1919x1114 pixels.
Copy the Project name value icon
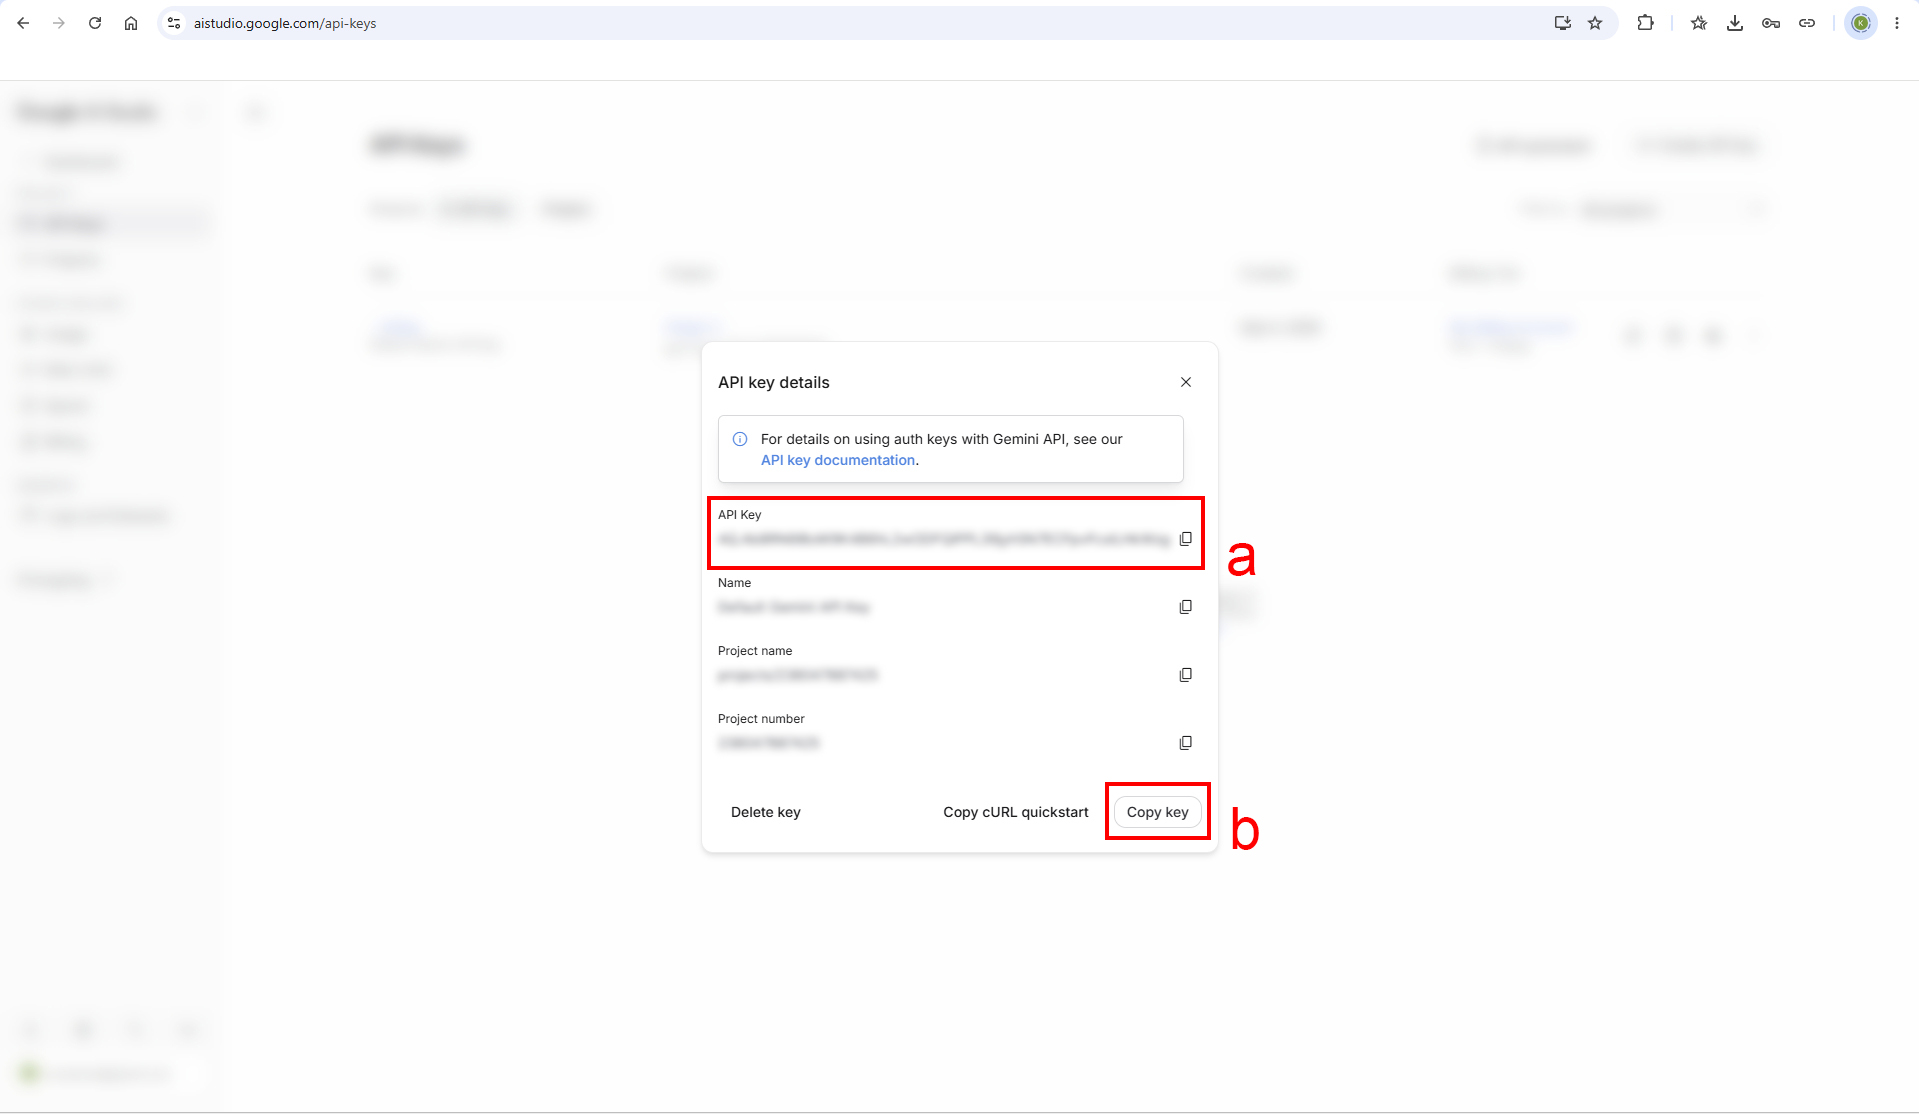[x=1185, y=675]
